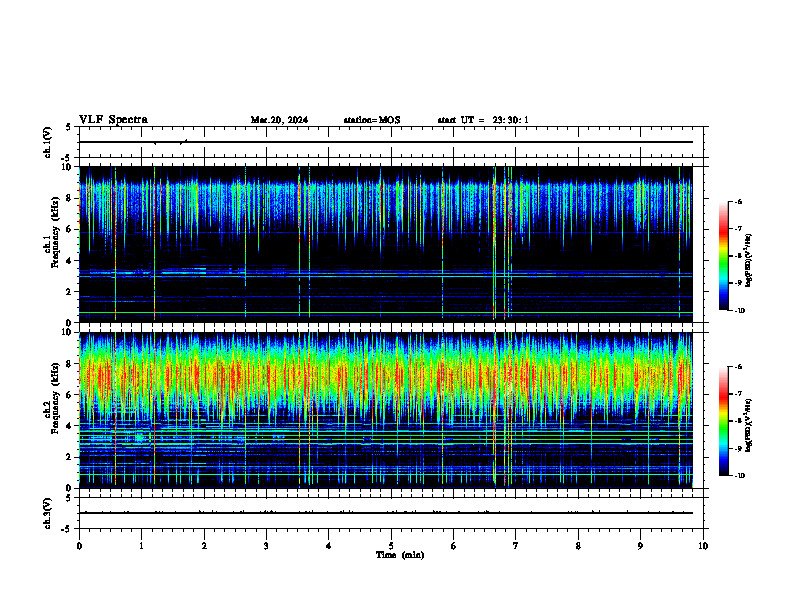Click time axis tick label 9
Screen dimensions: 792x612
click(640, 546)
